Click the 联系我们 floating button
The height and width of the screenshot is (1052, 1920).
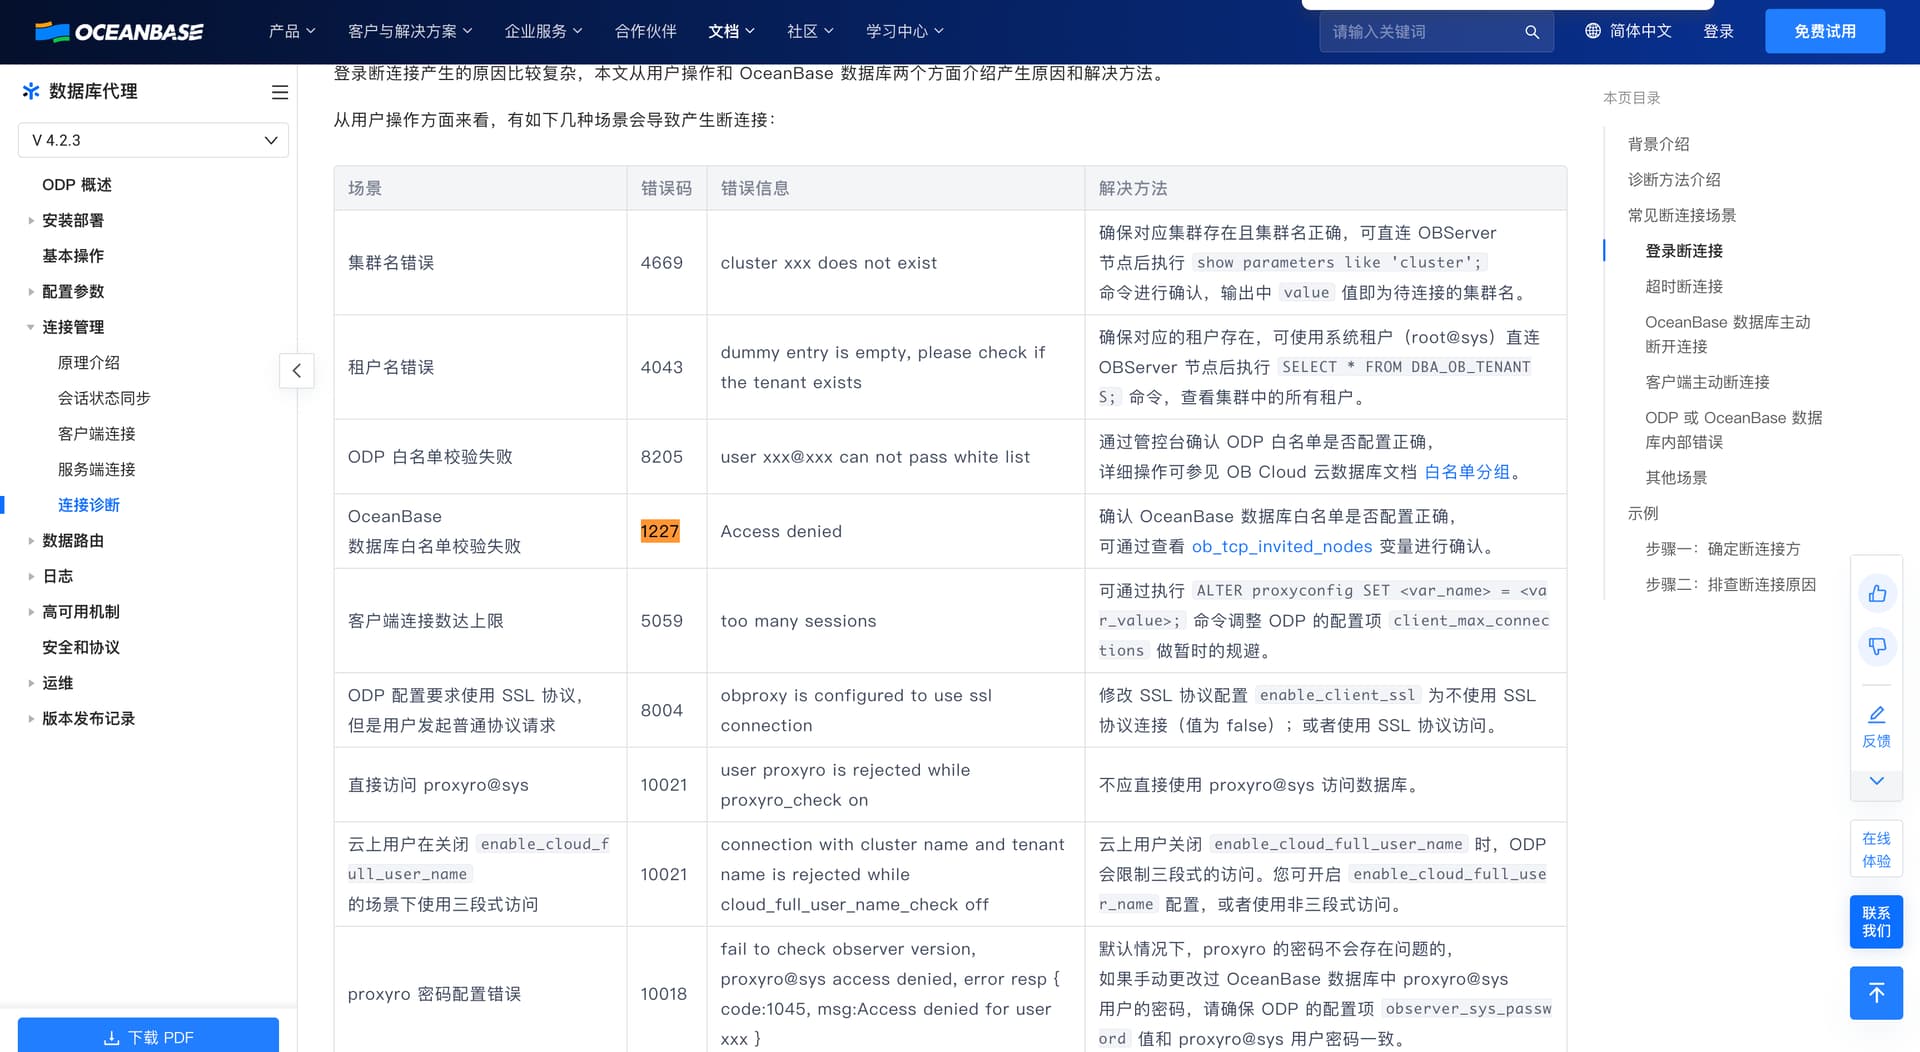click(1876, 921)
